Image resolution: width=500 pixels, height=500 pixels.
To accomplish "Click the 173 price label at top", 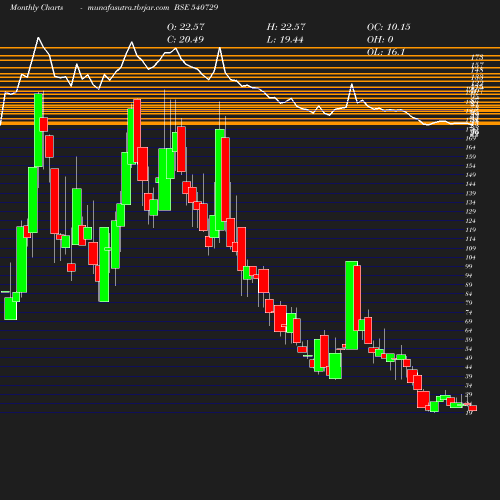I will pyautogui.click(x=477, y=58).
